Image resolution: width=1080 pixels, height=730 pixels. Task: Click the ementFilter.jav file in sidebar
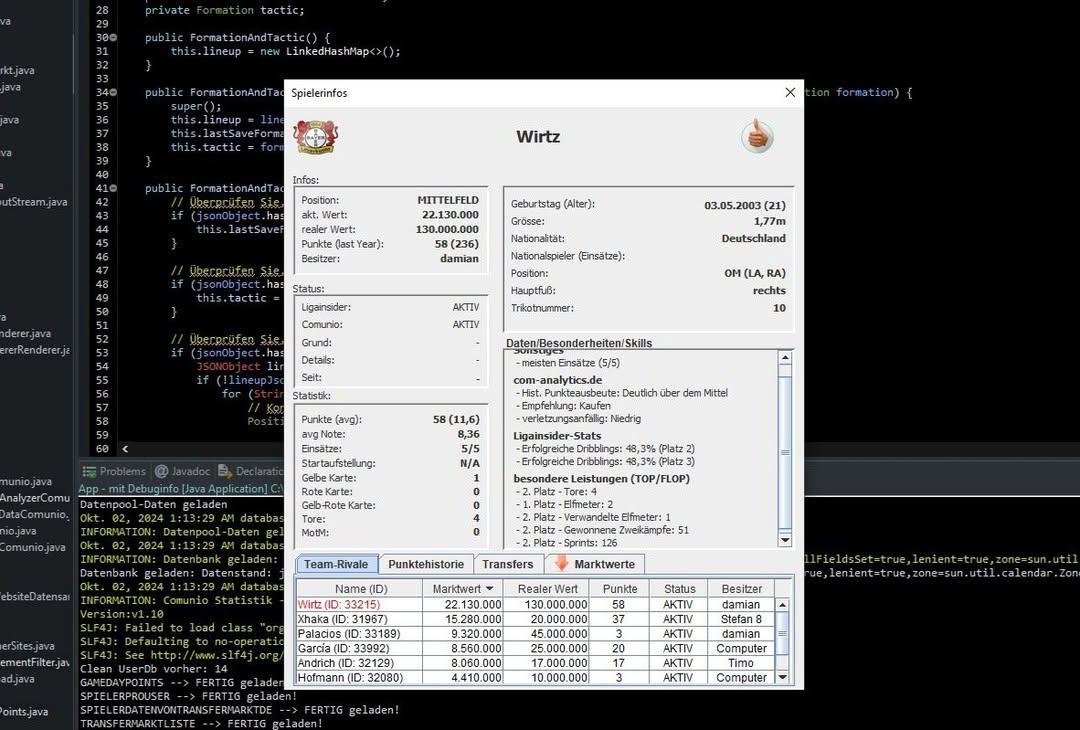pyautogui.click(x=34, y=662)
